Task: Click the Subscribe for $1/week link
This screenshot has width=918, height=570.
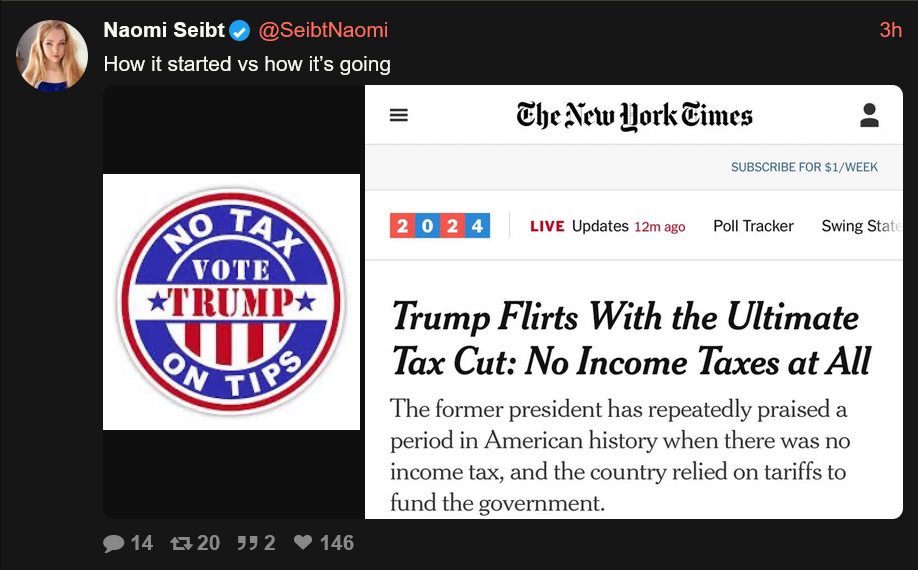Action: [x=804, y=167]
